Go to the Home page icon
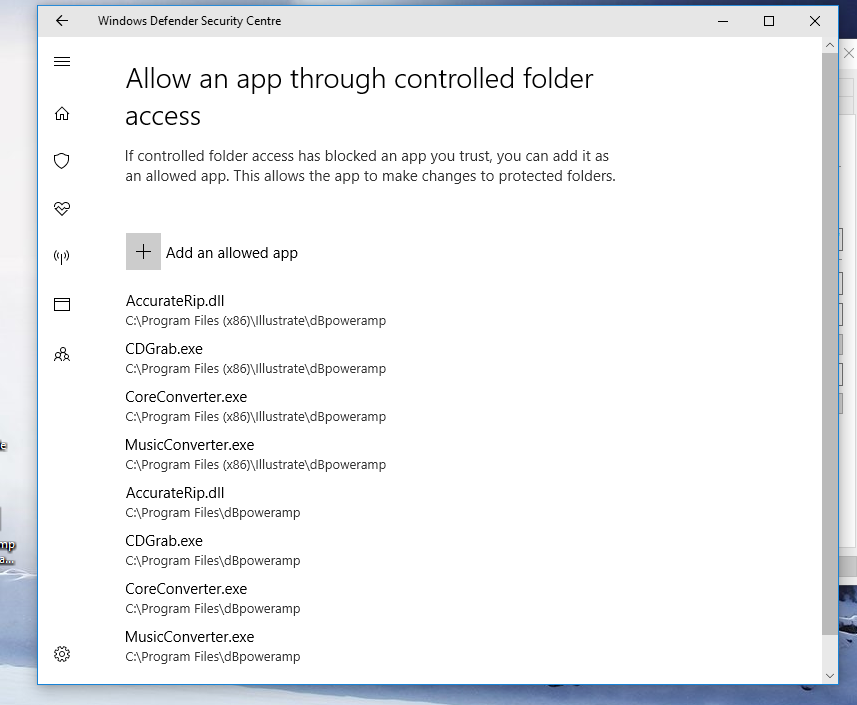The image size is (857, 705). coord(62,114)
